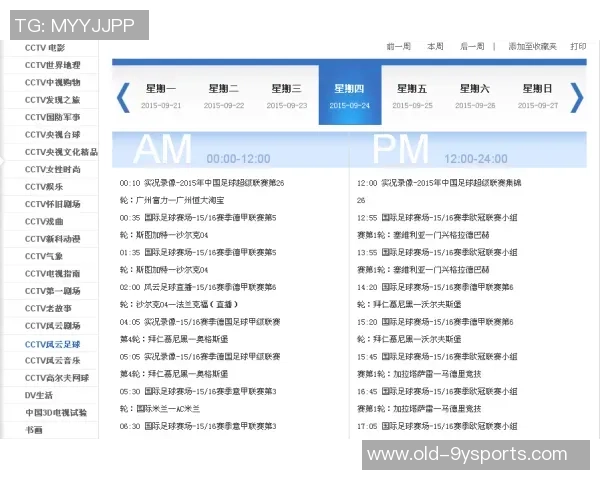Select the highlighted 星期四 2015-09-24 tab
Screen dimensions: 600x480
(349, 95)
